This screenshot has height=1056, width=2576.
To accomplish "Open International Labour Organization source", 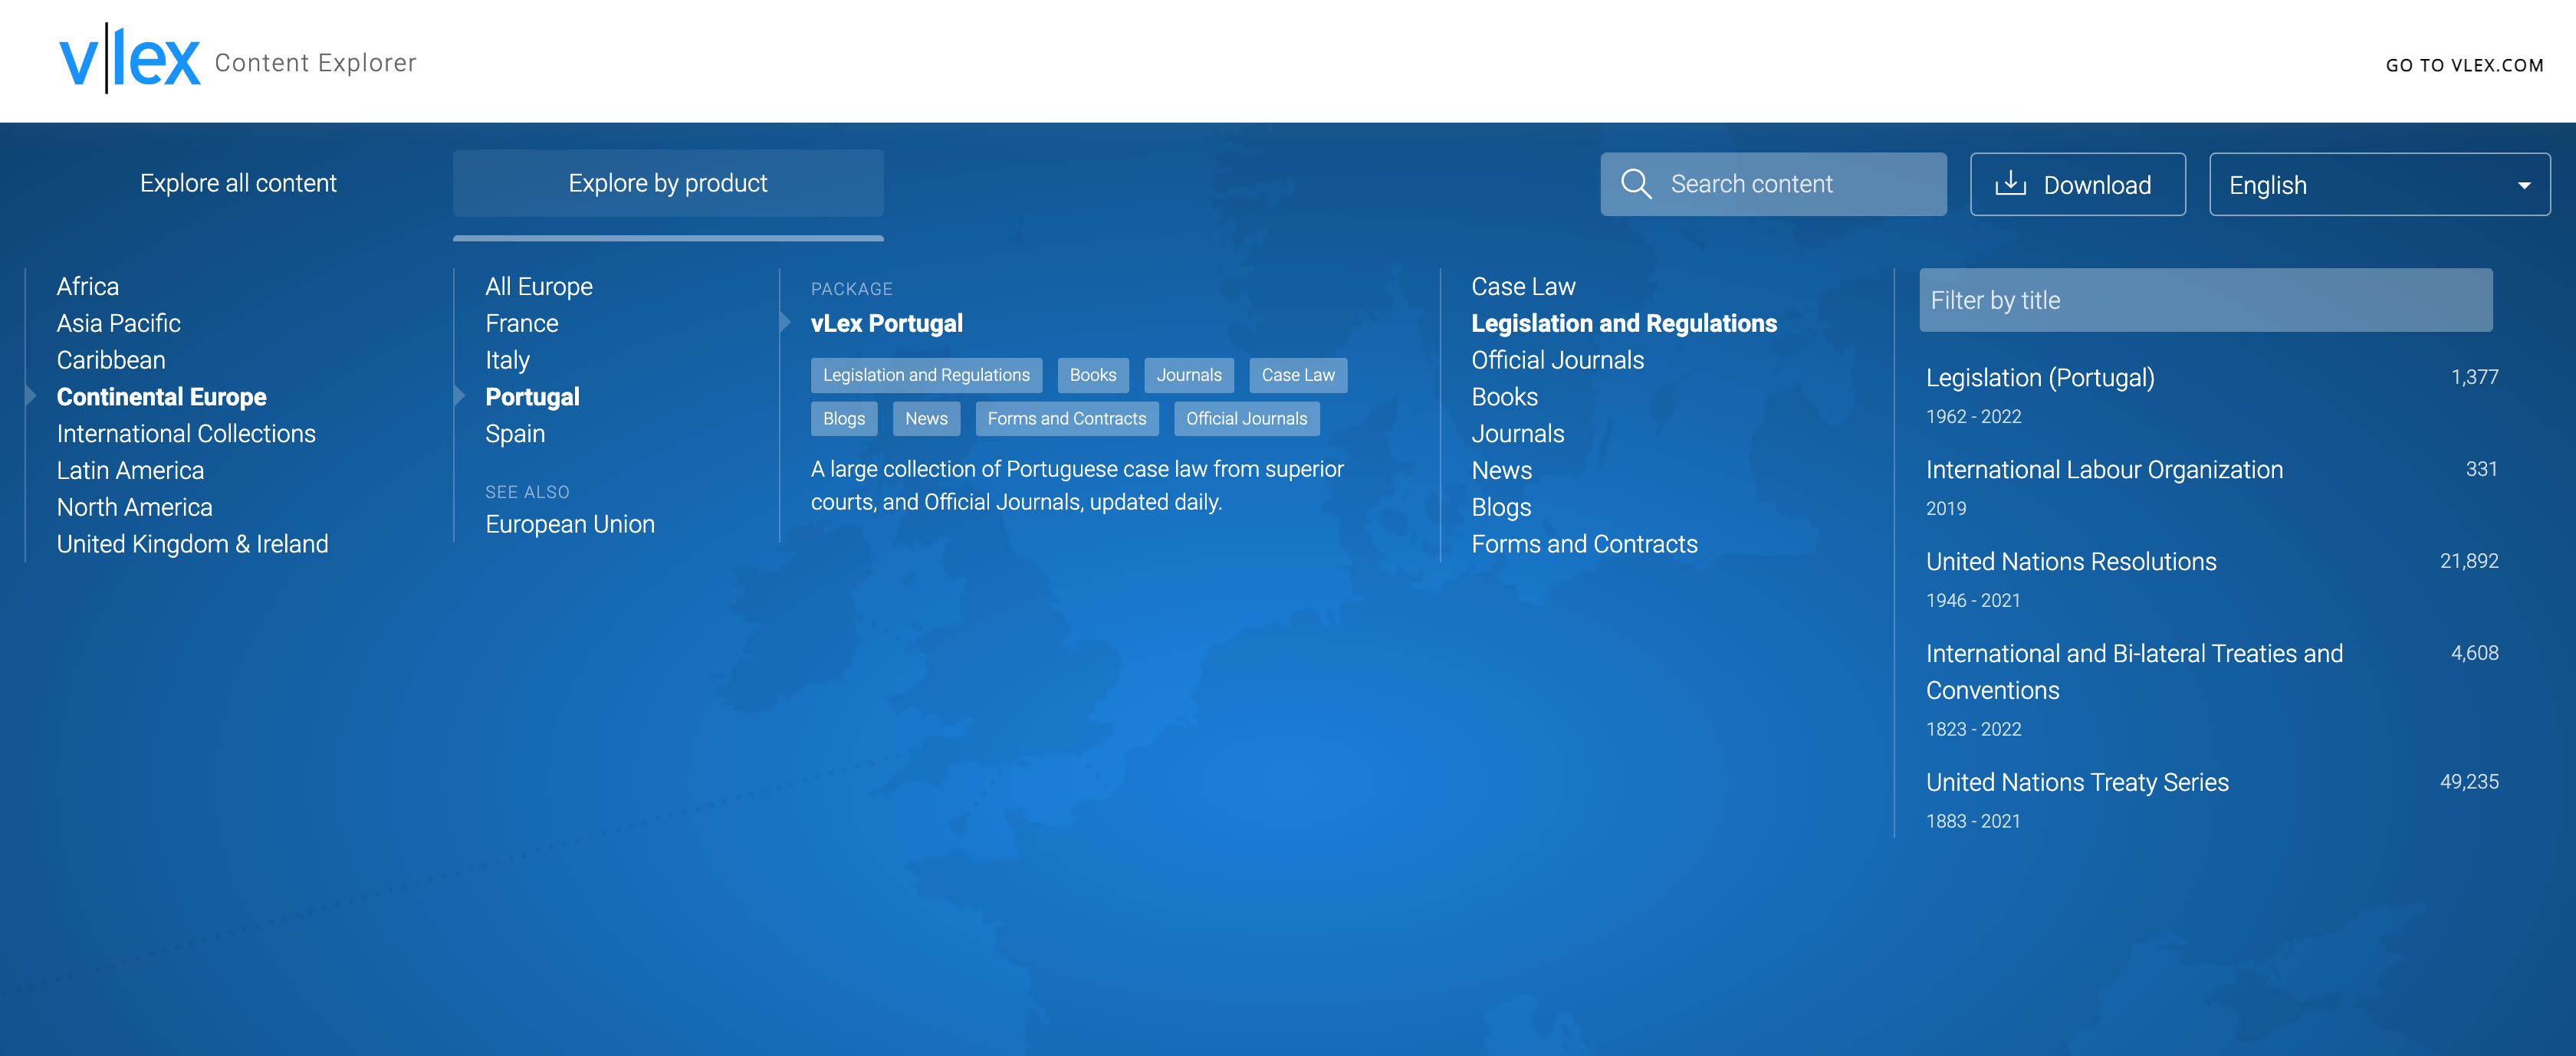I will [2104, 470].
